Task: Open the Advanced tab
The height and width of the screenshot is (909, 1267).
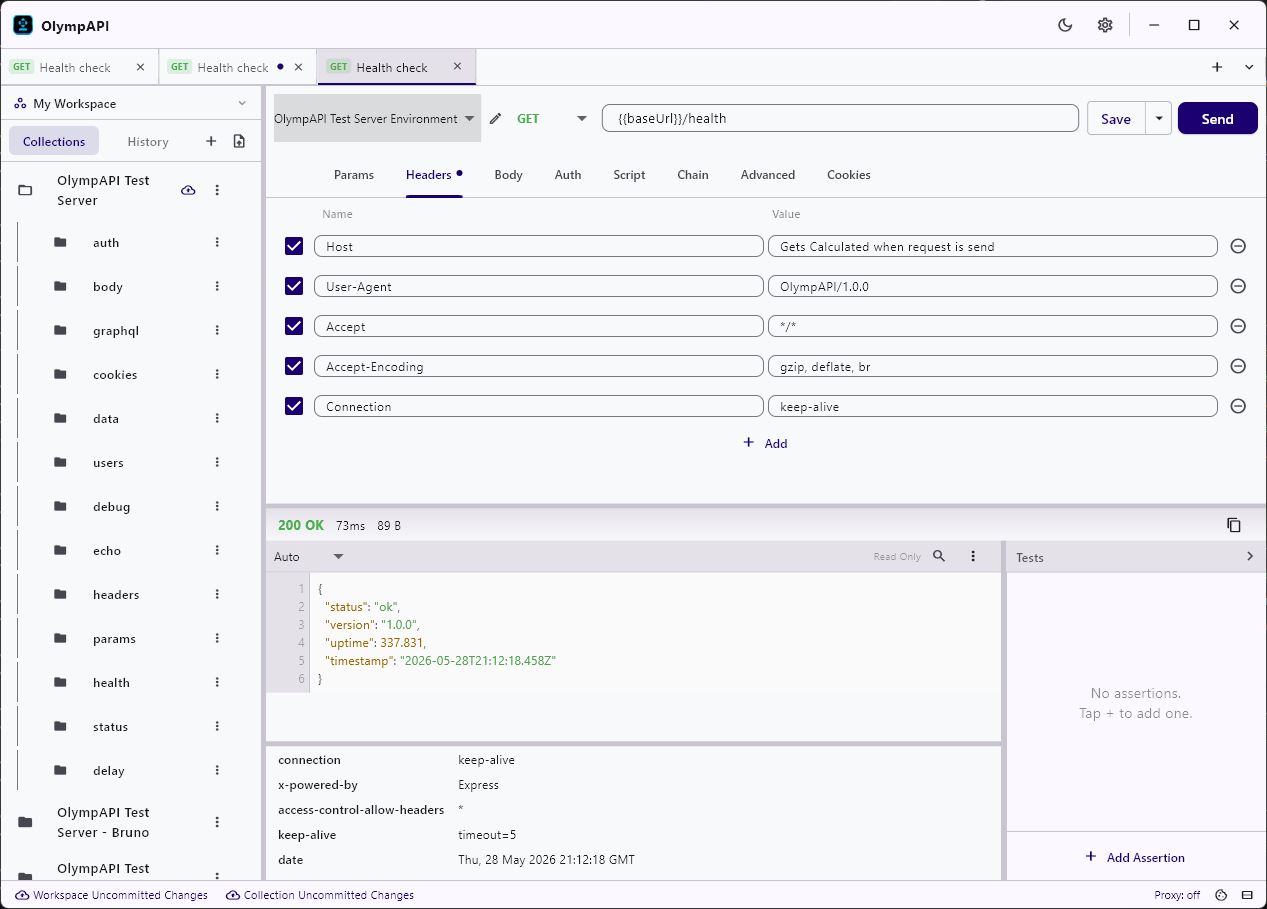Action: [x=768, y=175]
